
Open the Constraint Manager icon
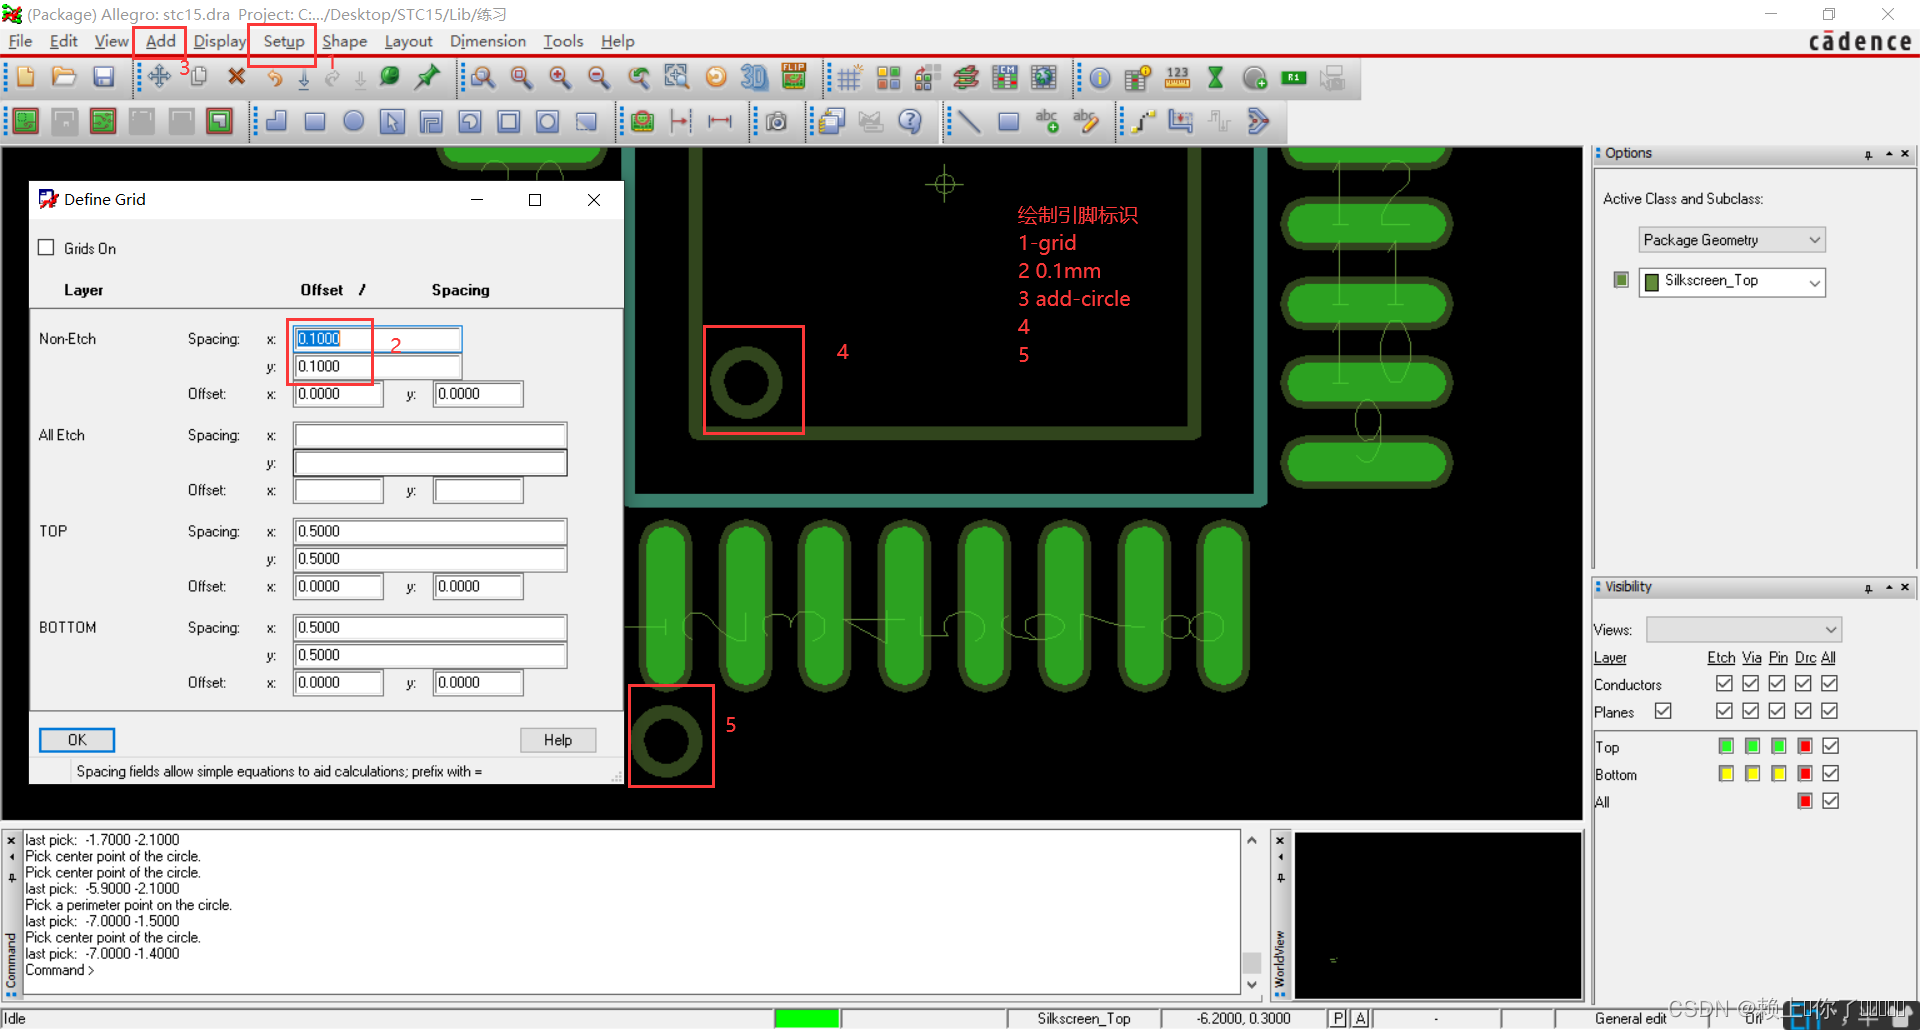pos(1005,77)
